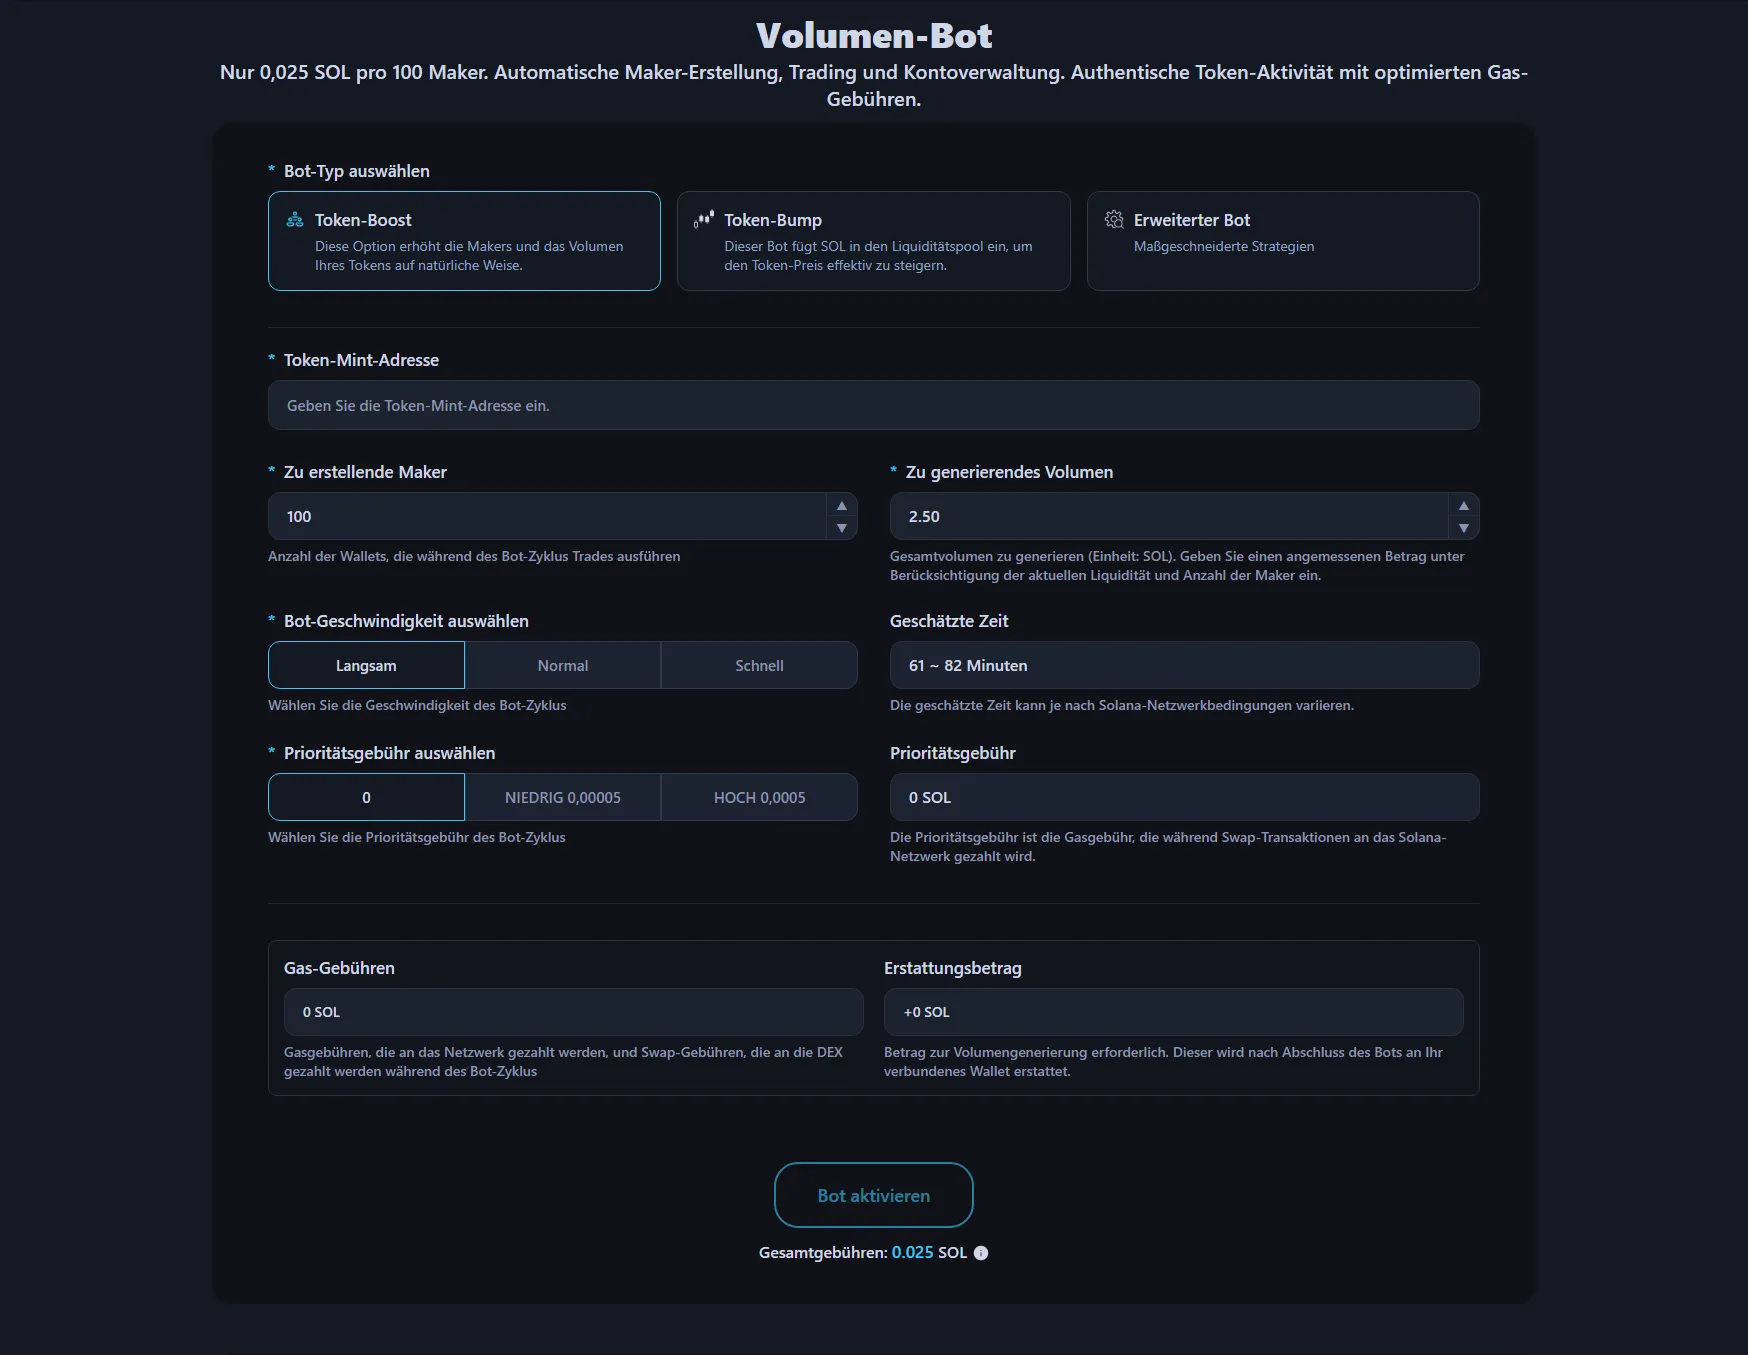Select the Erweiterter Bot type card

point(1282,241)
